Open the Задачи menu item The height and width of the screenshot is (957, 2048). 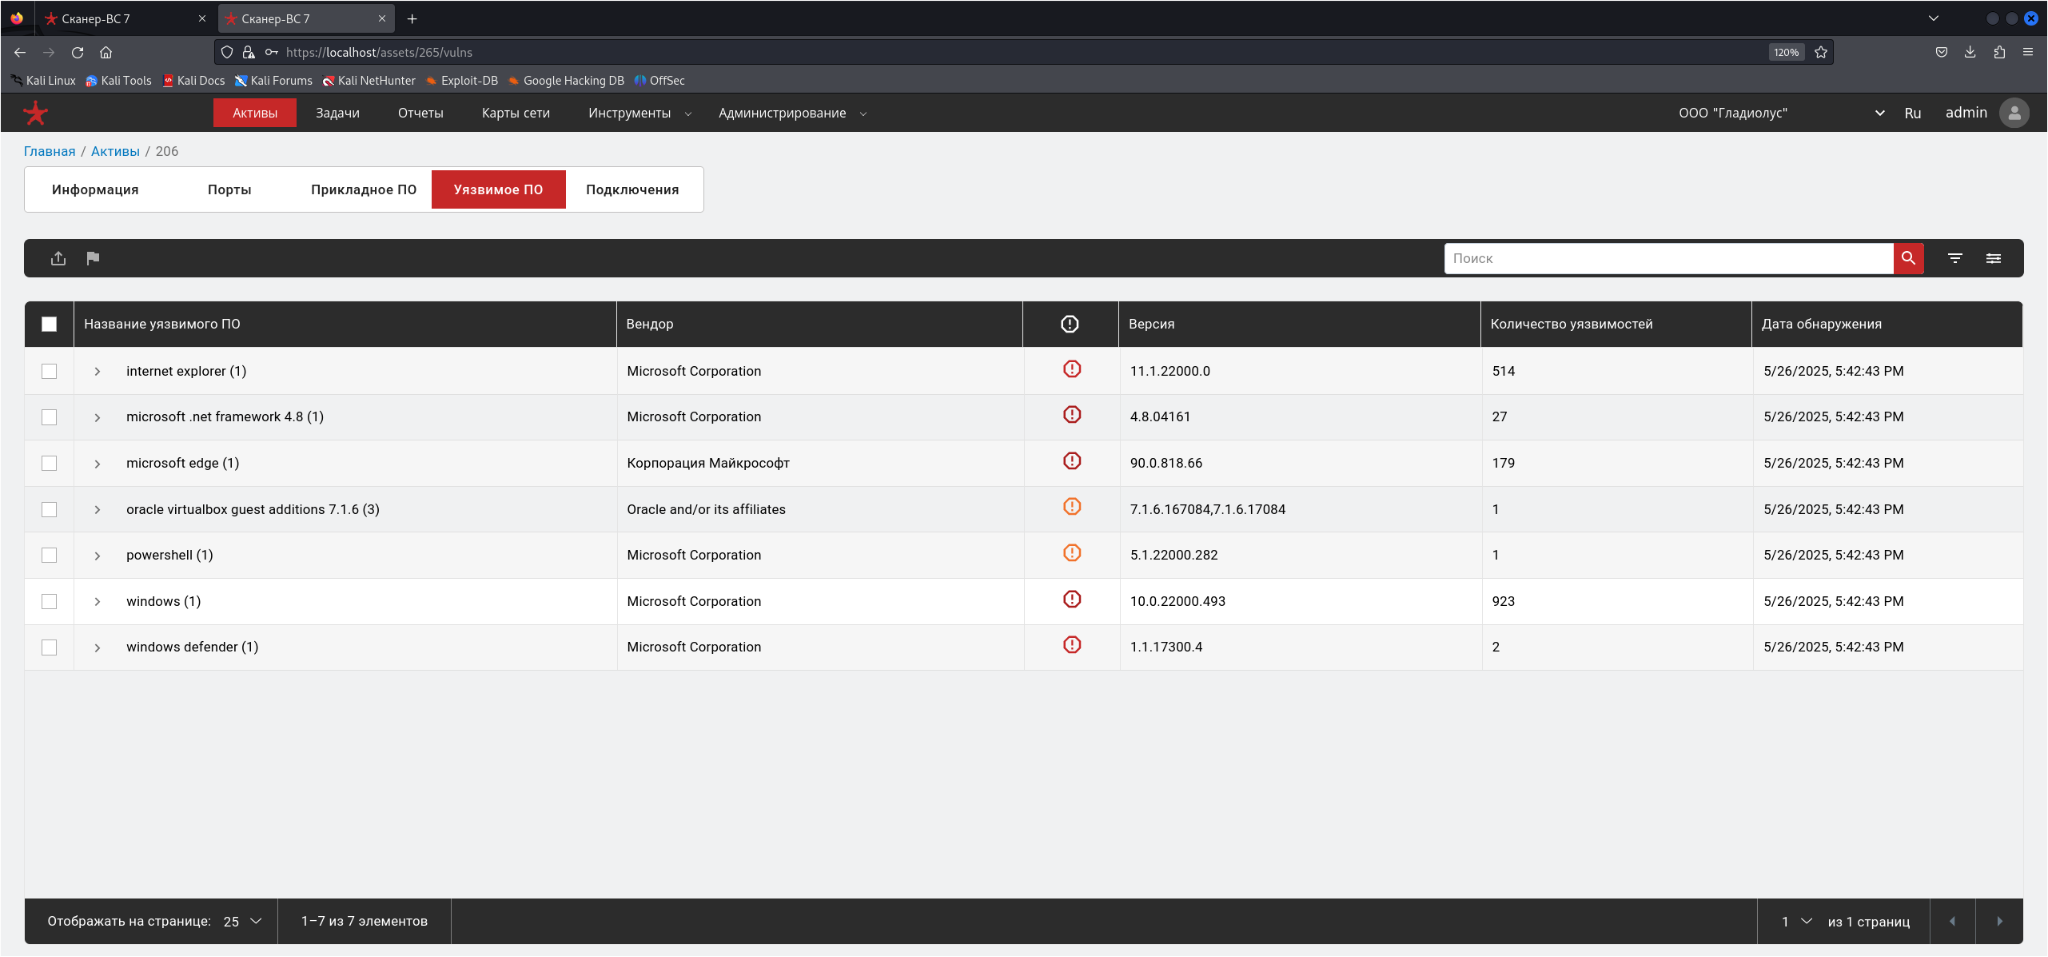click(x=338, y=113)
